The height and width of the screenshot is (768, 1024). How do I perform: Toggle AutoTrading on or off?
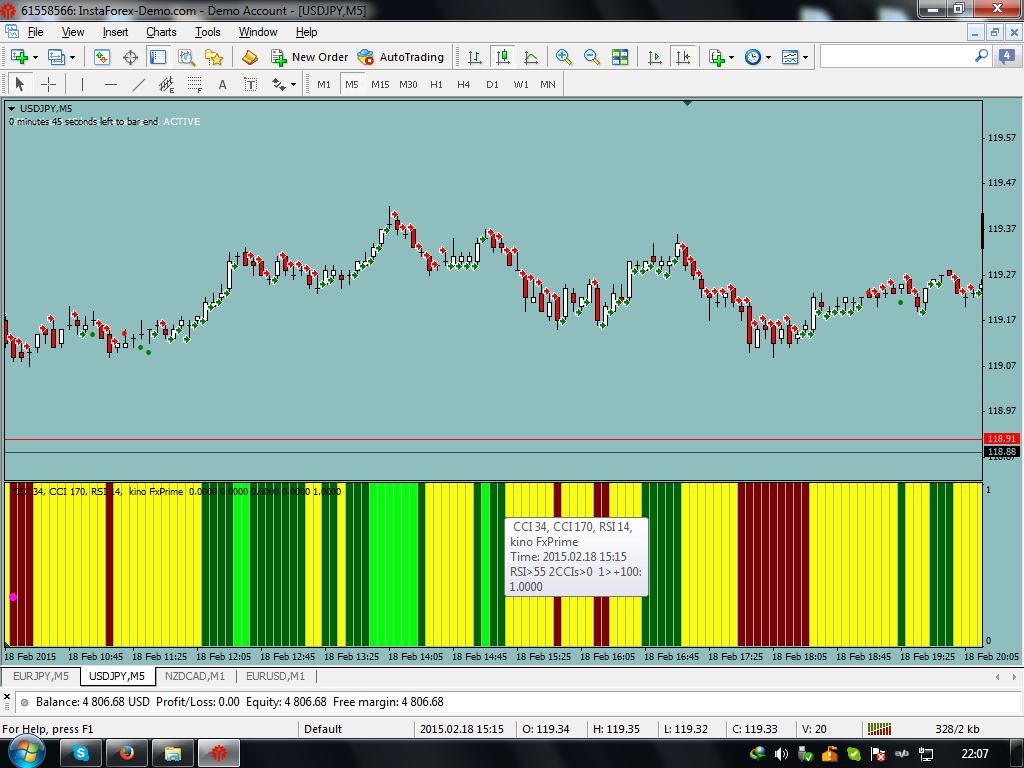click(x=400, y=57)
